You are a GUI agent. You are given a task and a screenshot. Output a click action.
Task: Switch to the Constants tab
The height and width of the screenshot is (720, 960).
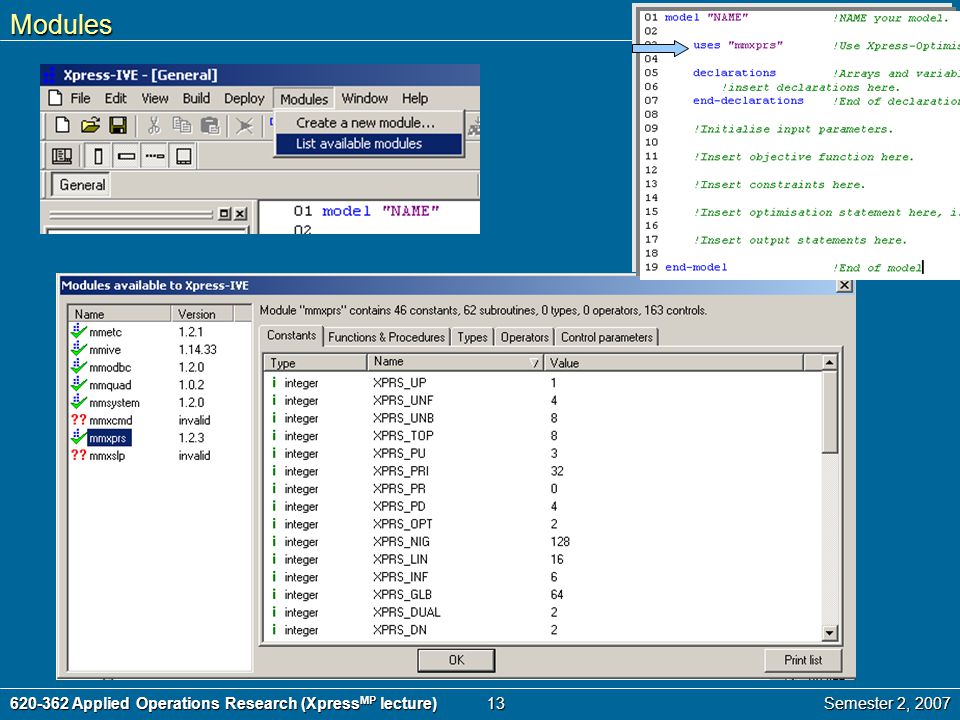[x=291, y=336]
